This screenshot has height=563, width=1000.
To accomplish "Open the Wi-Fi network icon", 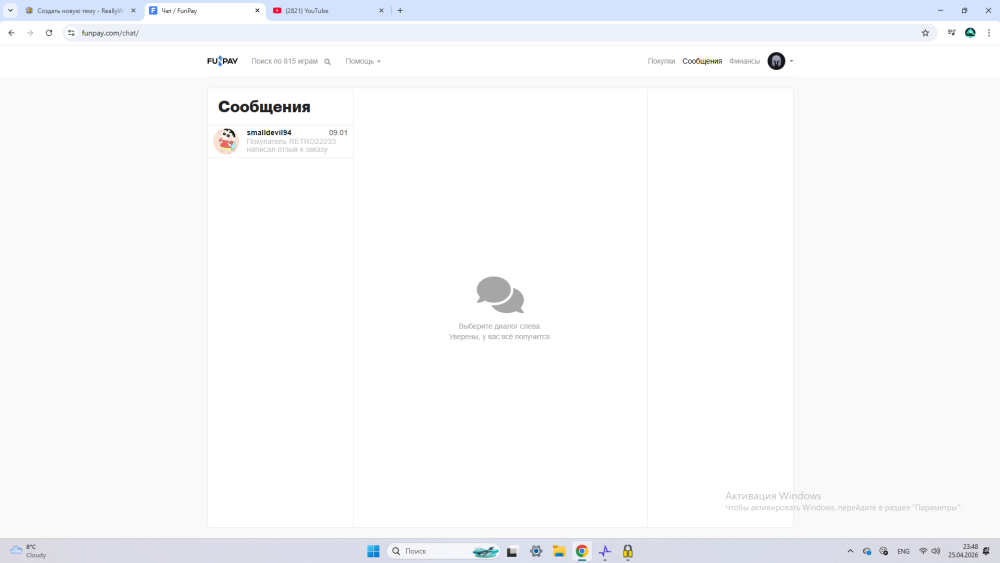I will pos(923,552).
